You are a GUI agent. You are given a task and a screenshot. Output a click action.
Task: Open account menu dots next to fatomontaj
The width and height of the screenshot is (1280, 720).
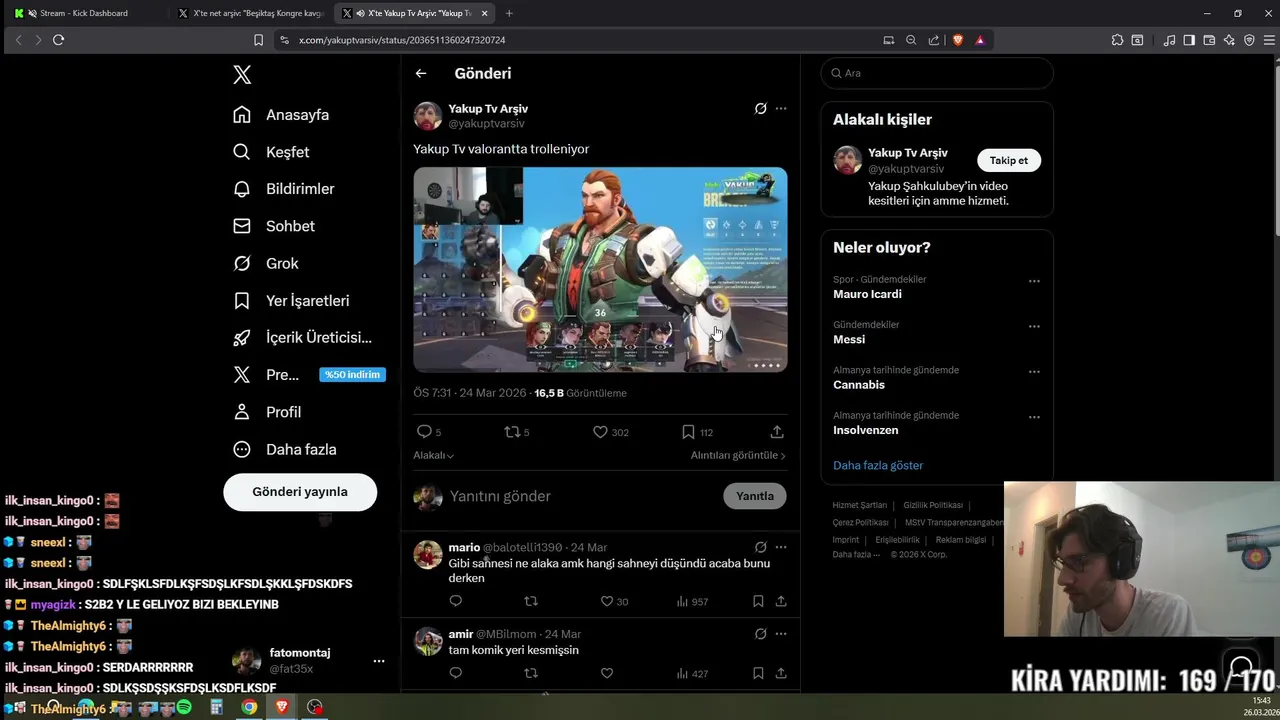(x=379, y=661)
